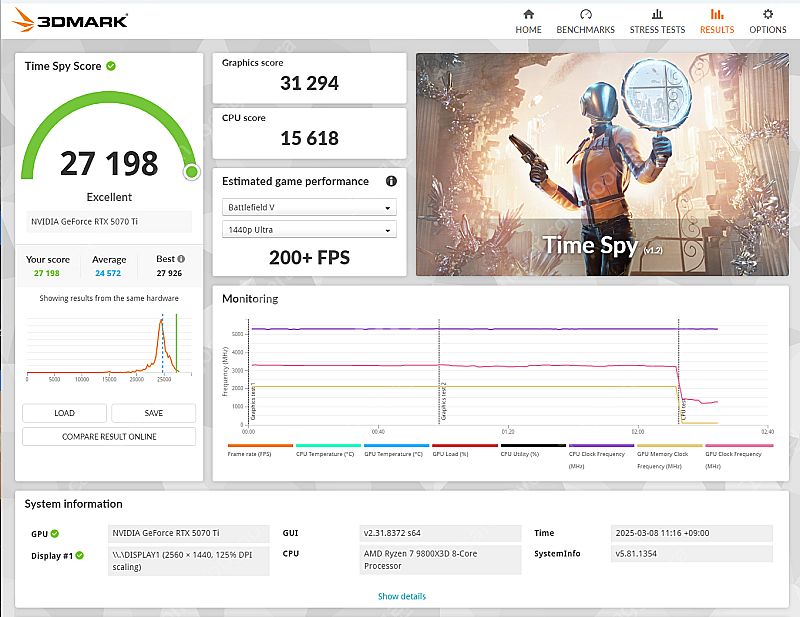This screenshot has height=617, width=800.
Task: Click green checkmark beside Time Spy Score
Action: (111, 66)
